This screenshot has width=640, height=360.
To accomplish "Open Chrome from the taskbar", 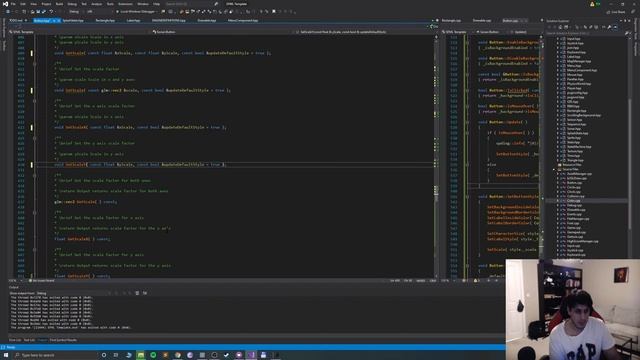I will coord(178,355).
